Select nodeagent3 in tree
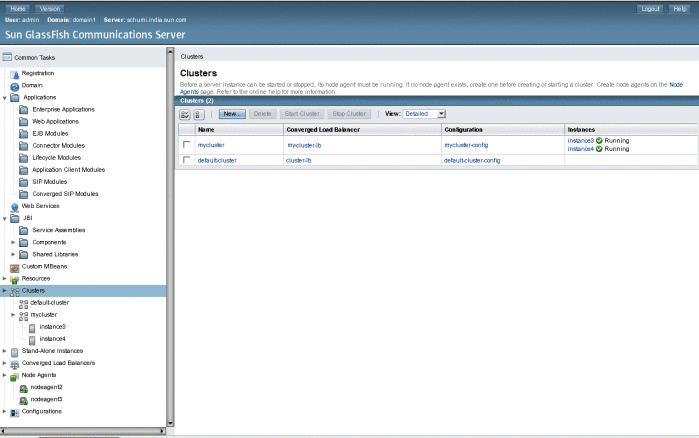699x438 pixels. point(46,399)
